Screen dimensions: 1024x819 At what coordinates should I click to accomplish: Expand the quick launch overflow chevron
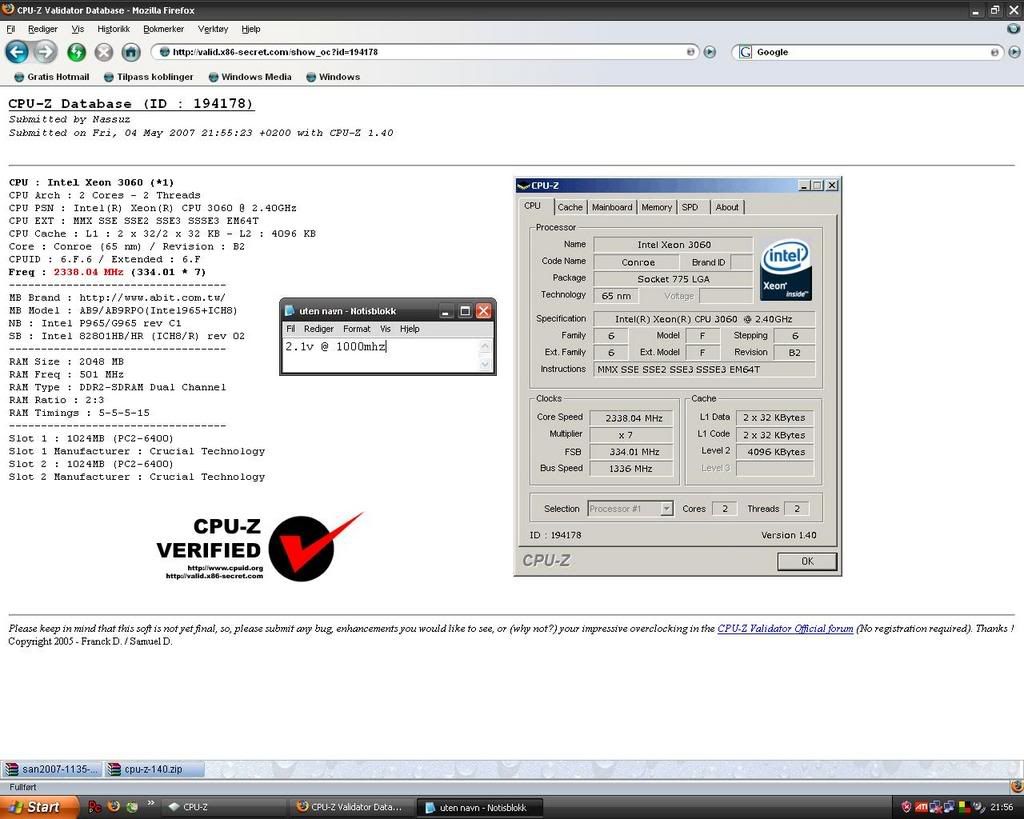[151, 803]
